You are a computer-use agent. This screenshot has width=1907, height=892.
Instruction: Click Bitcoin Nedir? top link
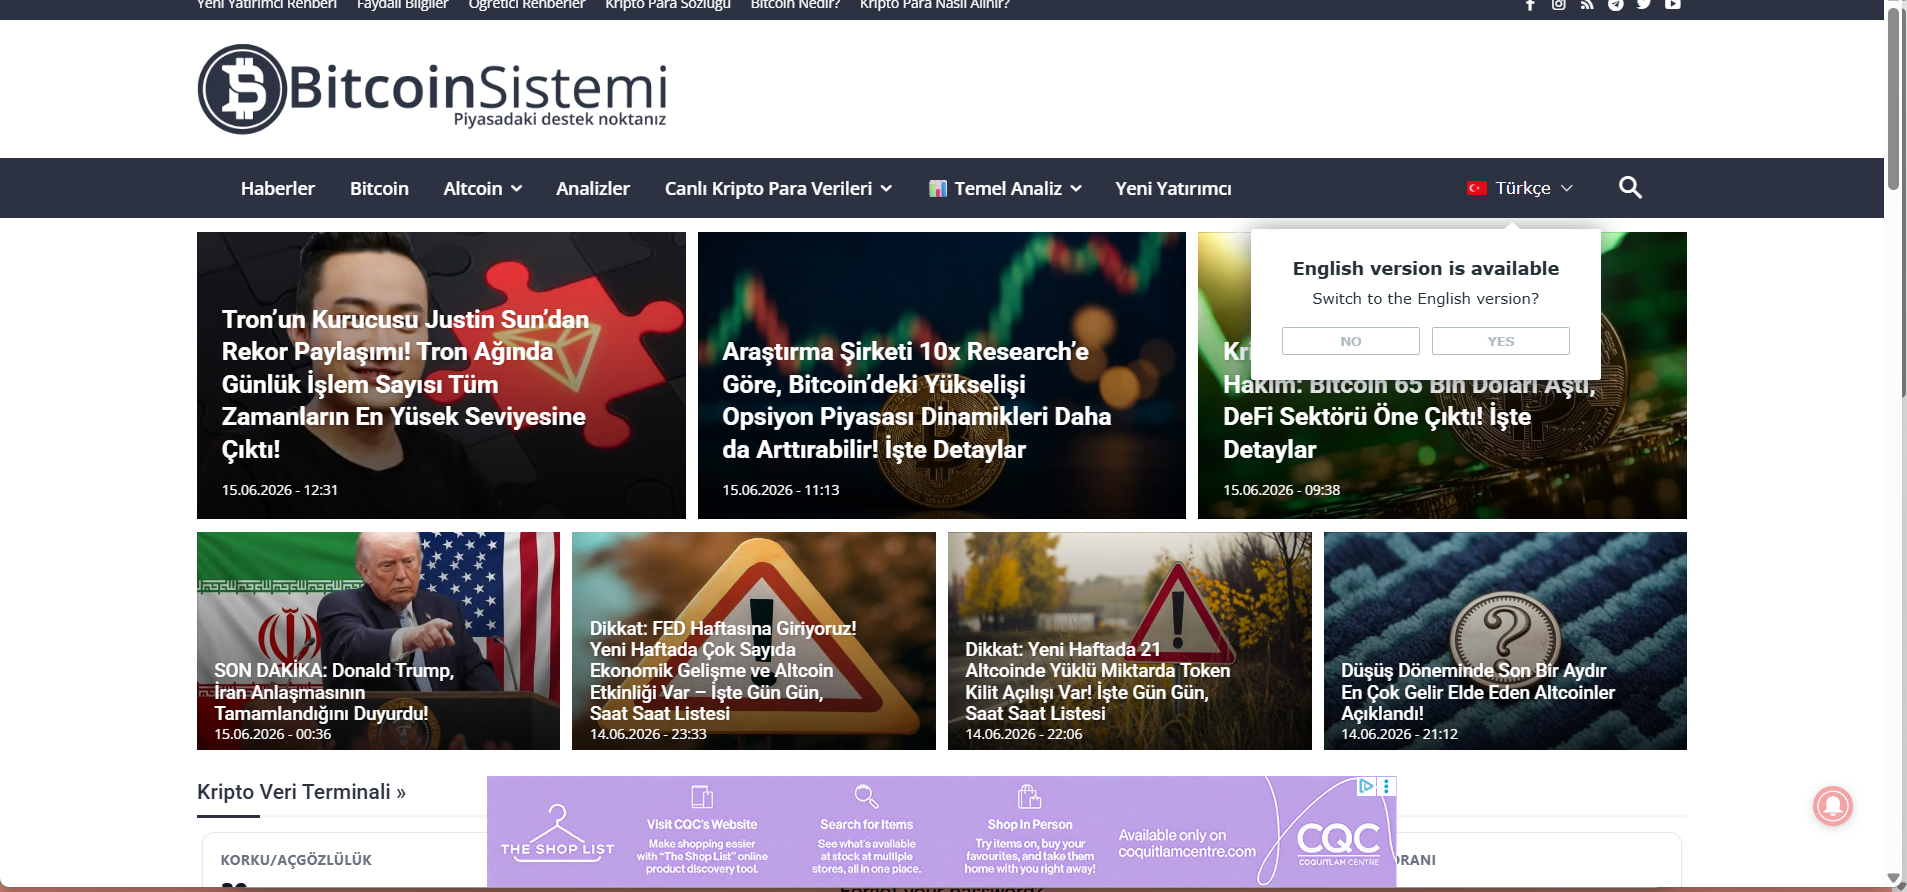[x=795, y=5]
